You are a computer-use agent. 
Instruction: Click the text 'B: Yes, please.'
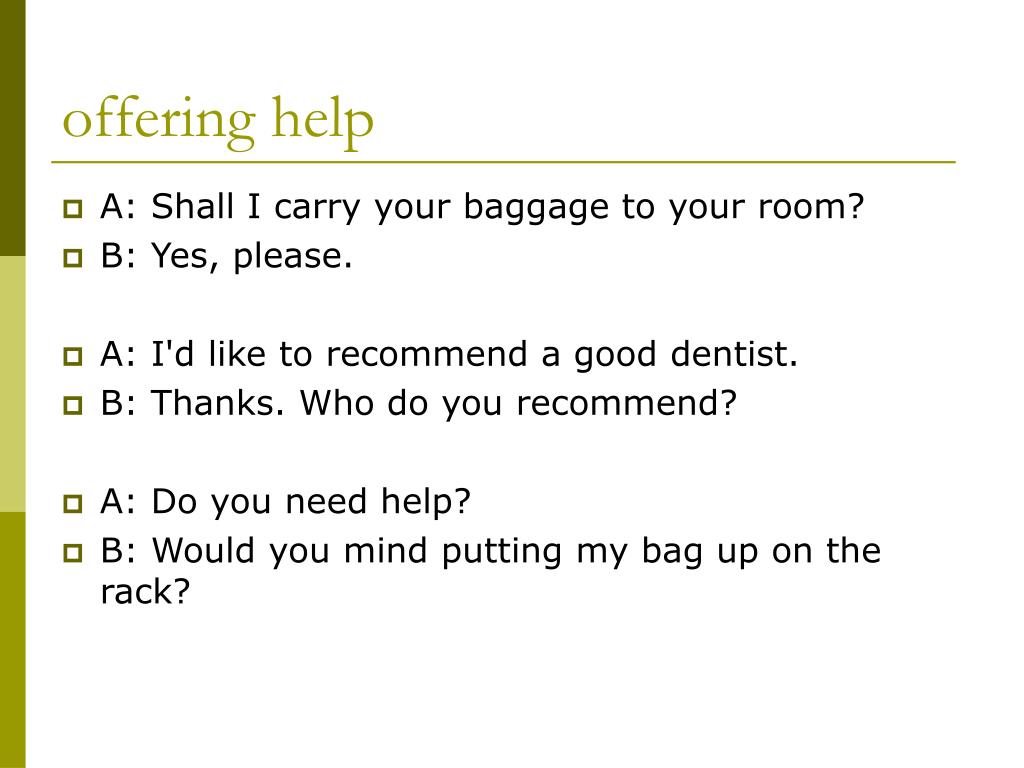[x=226, y=256]
